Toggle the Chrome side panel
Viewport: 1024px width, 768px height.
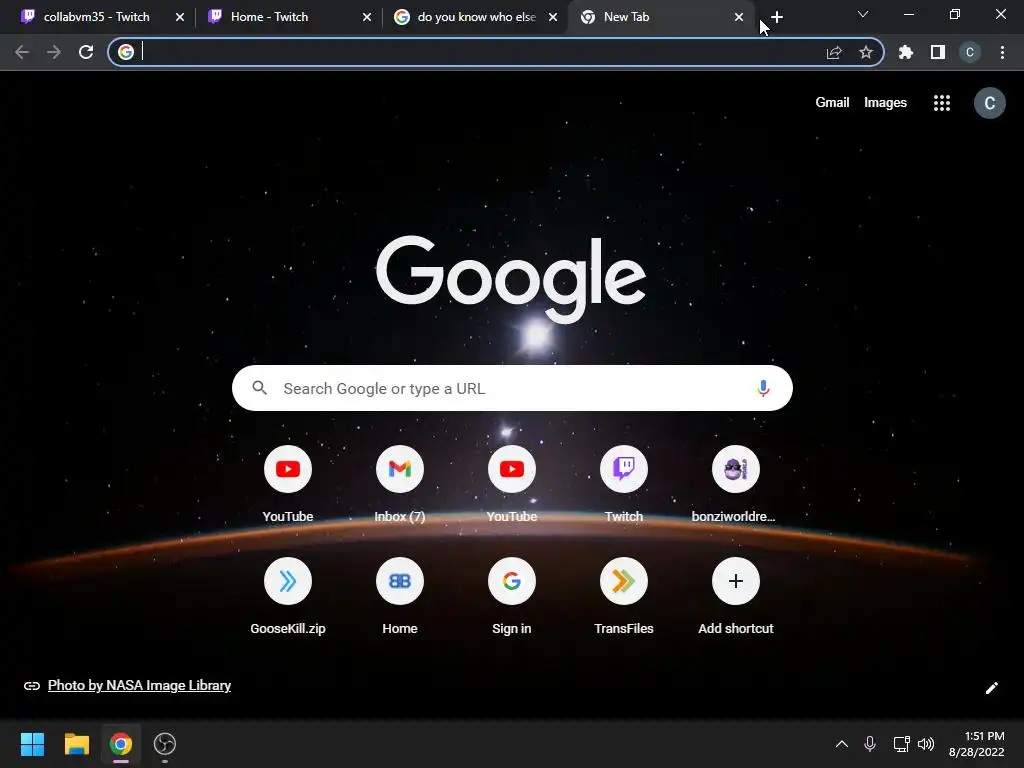(938, 52)
